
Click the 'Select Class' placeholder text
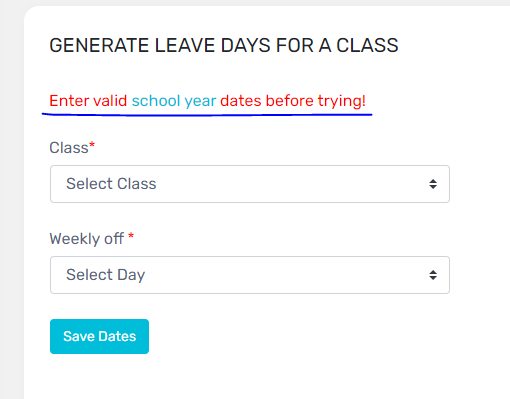[111, 184]
